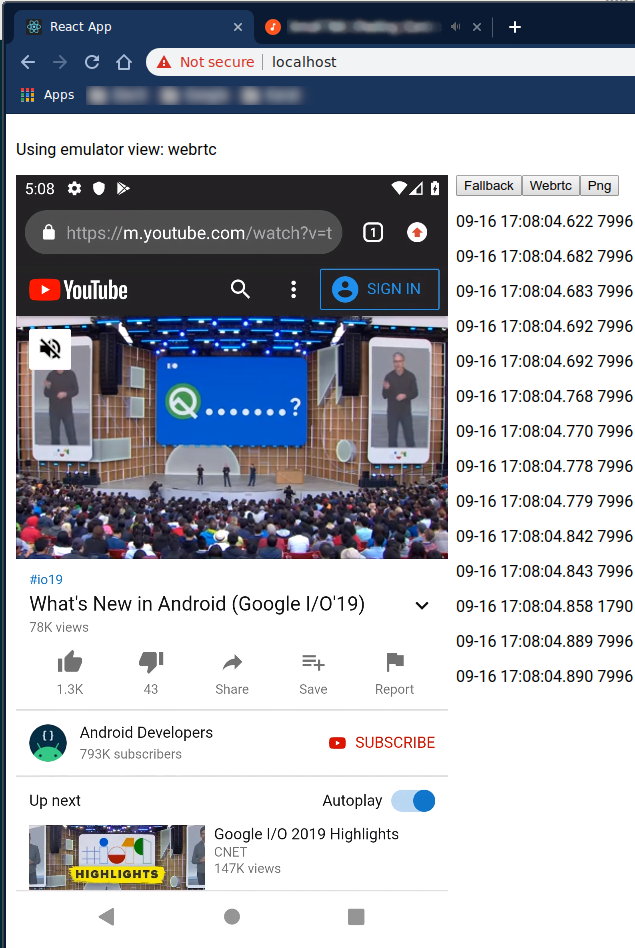Select the Png view button
The height and width of the screenshot is (948, 635).
point(599,186)
